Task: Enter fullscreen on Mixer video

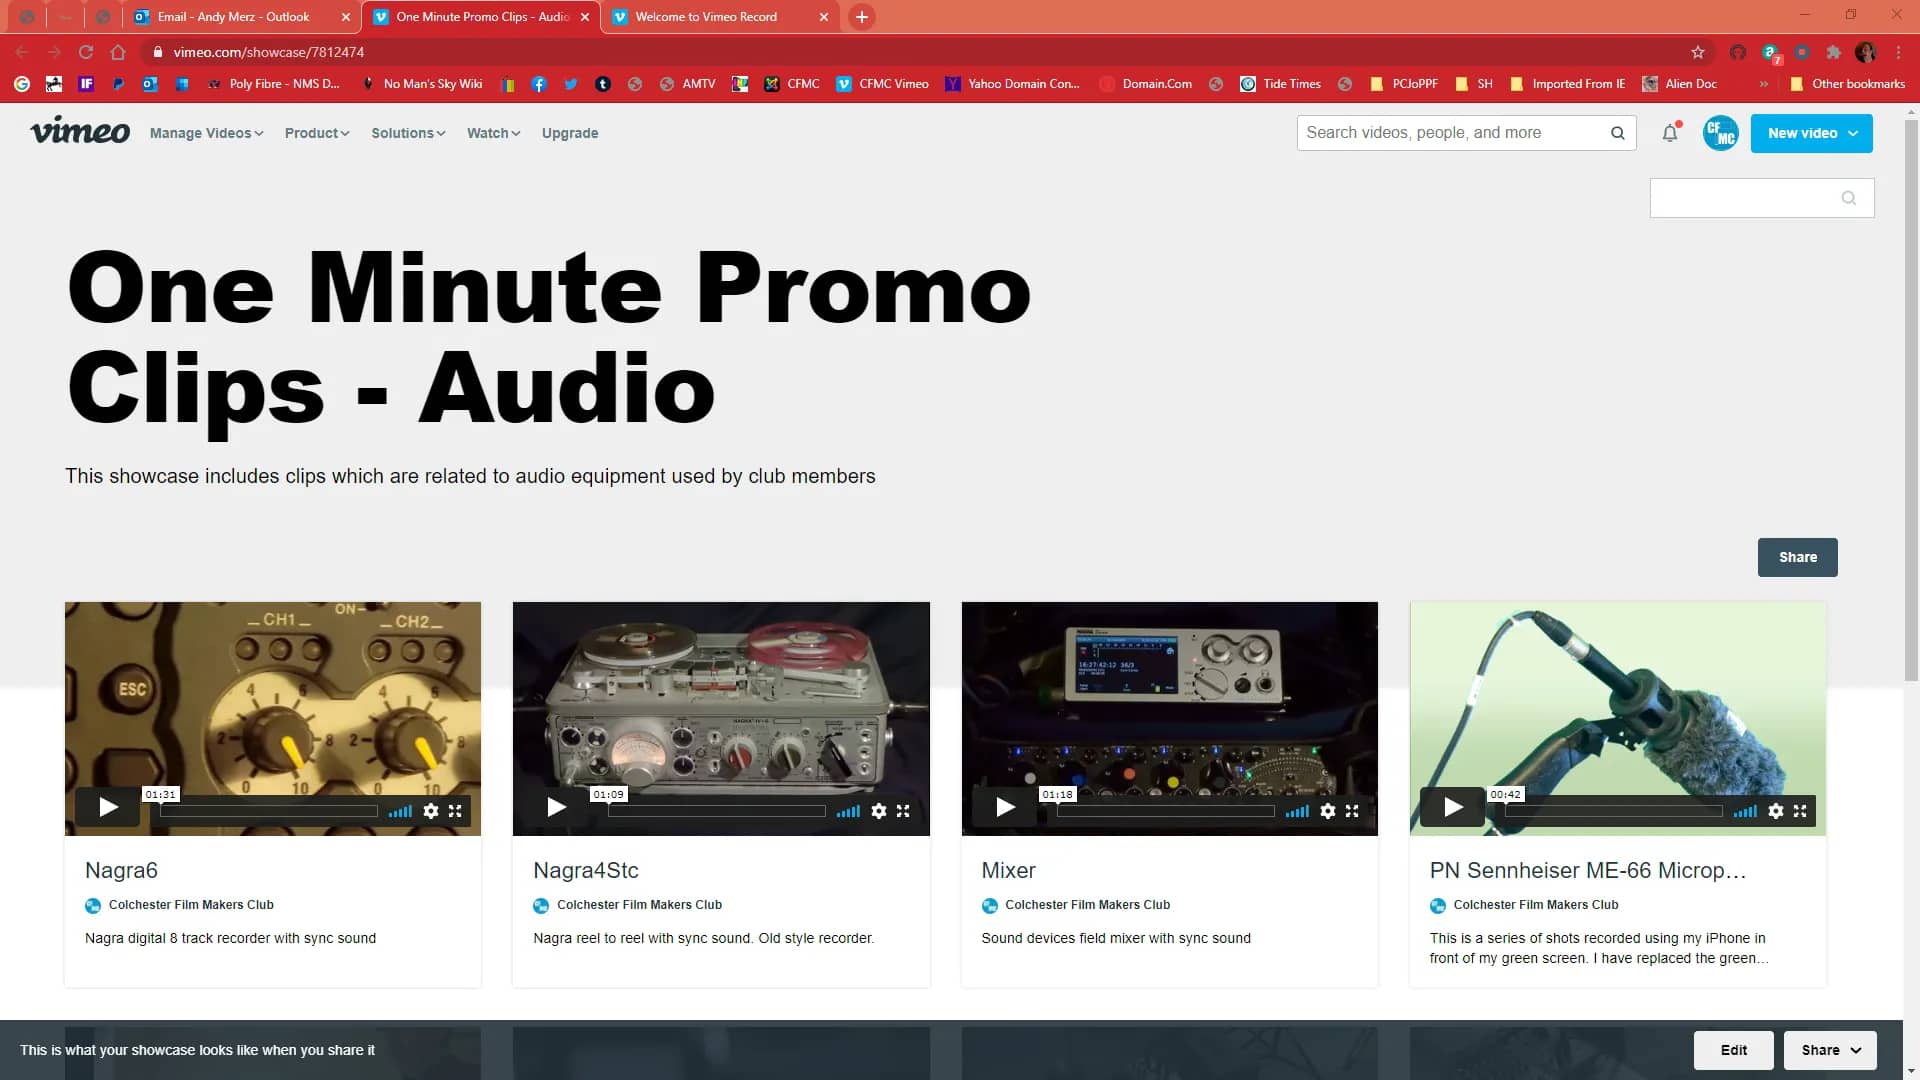Action: pyautogui.click(x=1352, y=811)
